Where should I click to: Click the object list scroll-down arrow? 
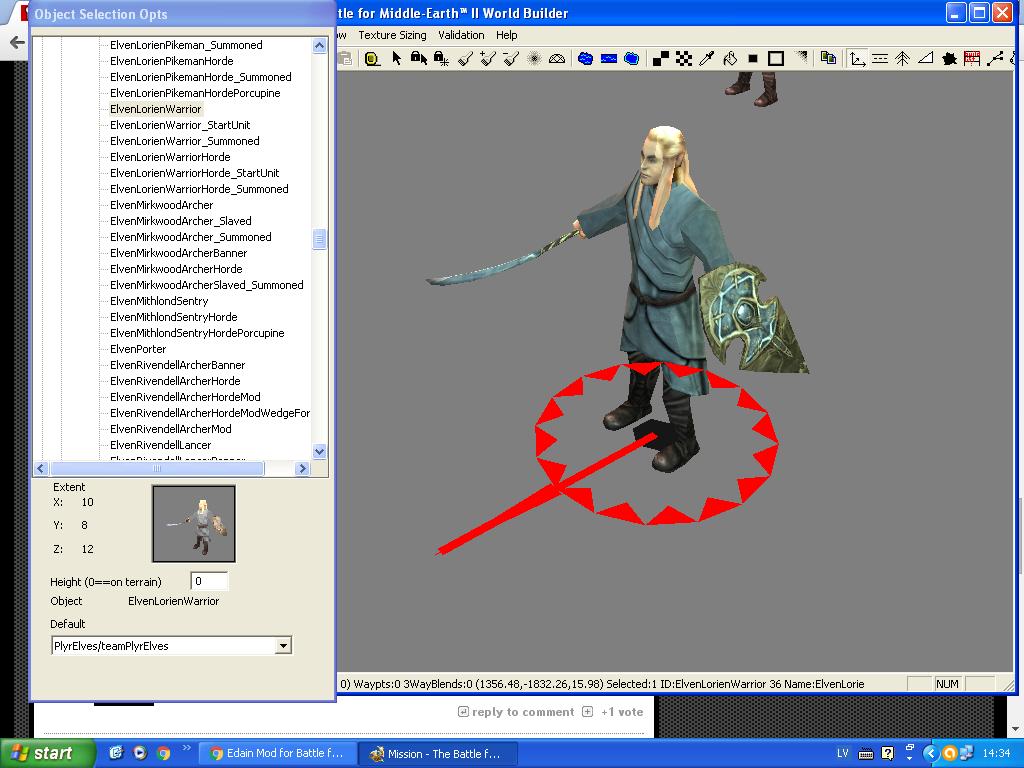point(319,451)
